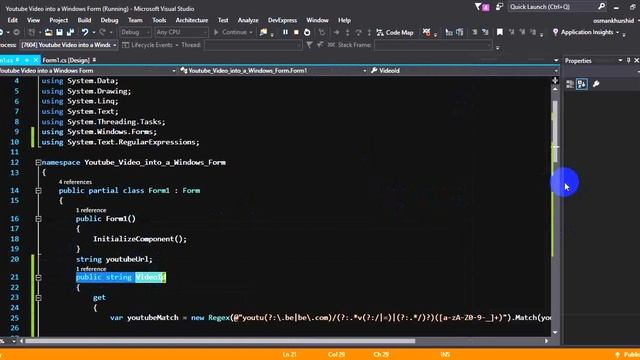Sort properties with the Categorized icon
The width and height of the screenshot is (640, 360).
click(x=570, y=84)
